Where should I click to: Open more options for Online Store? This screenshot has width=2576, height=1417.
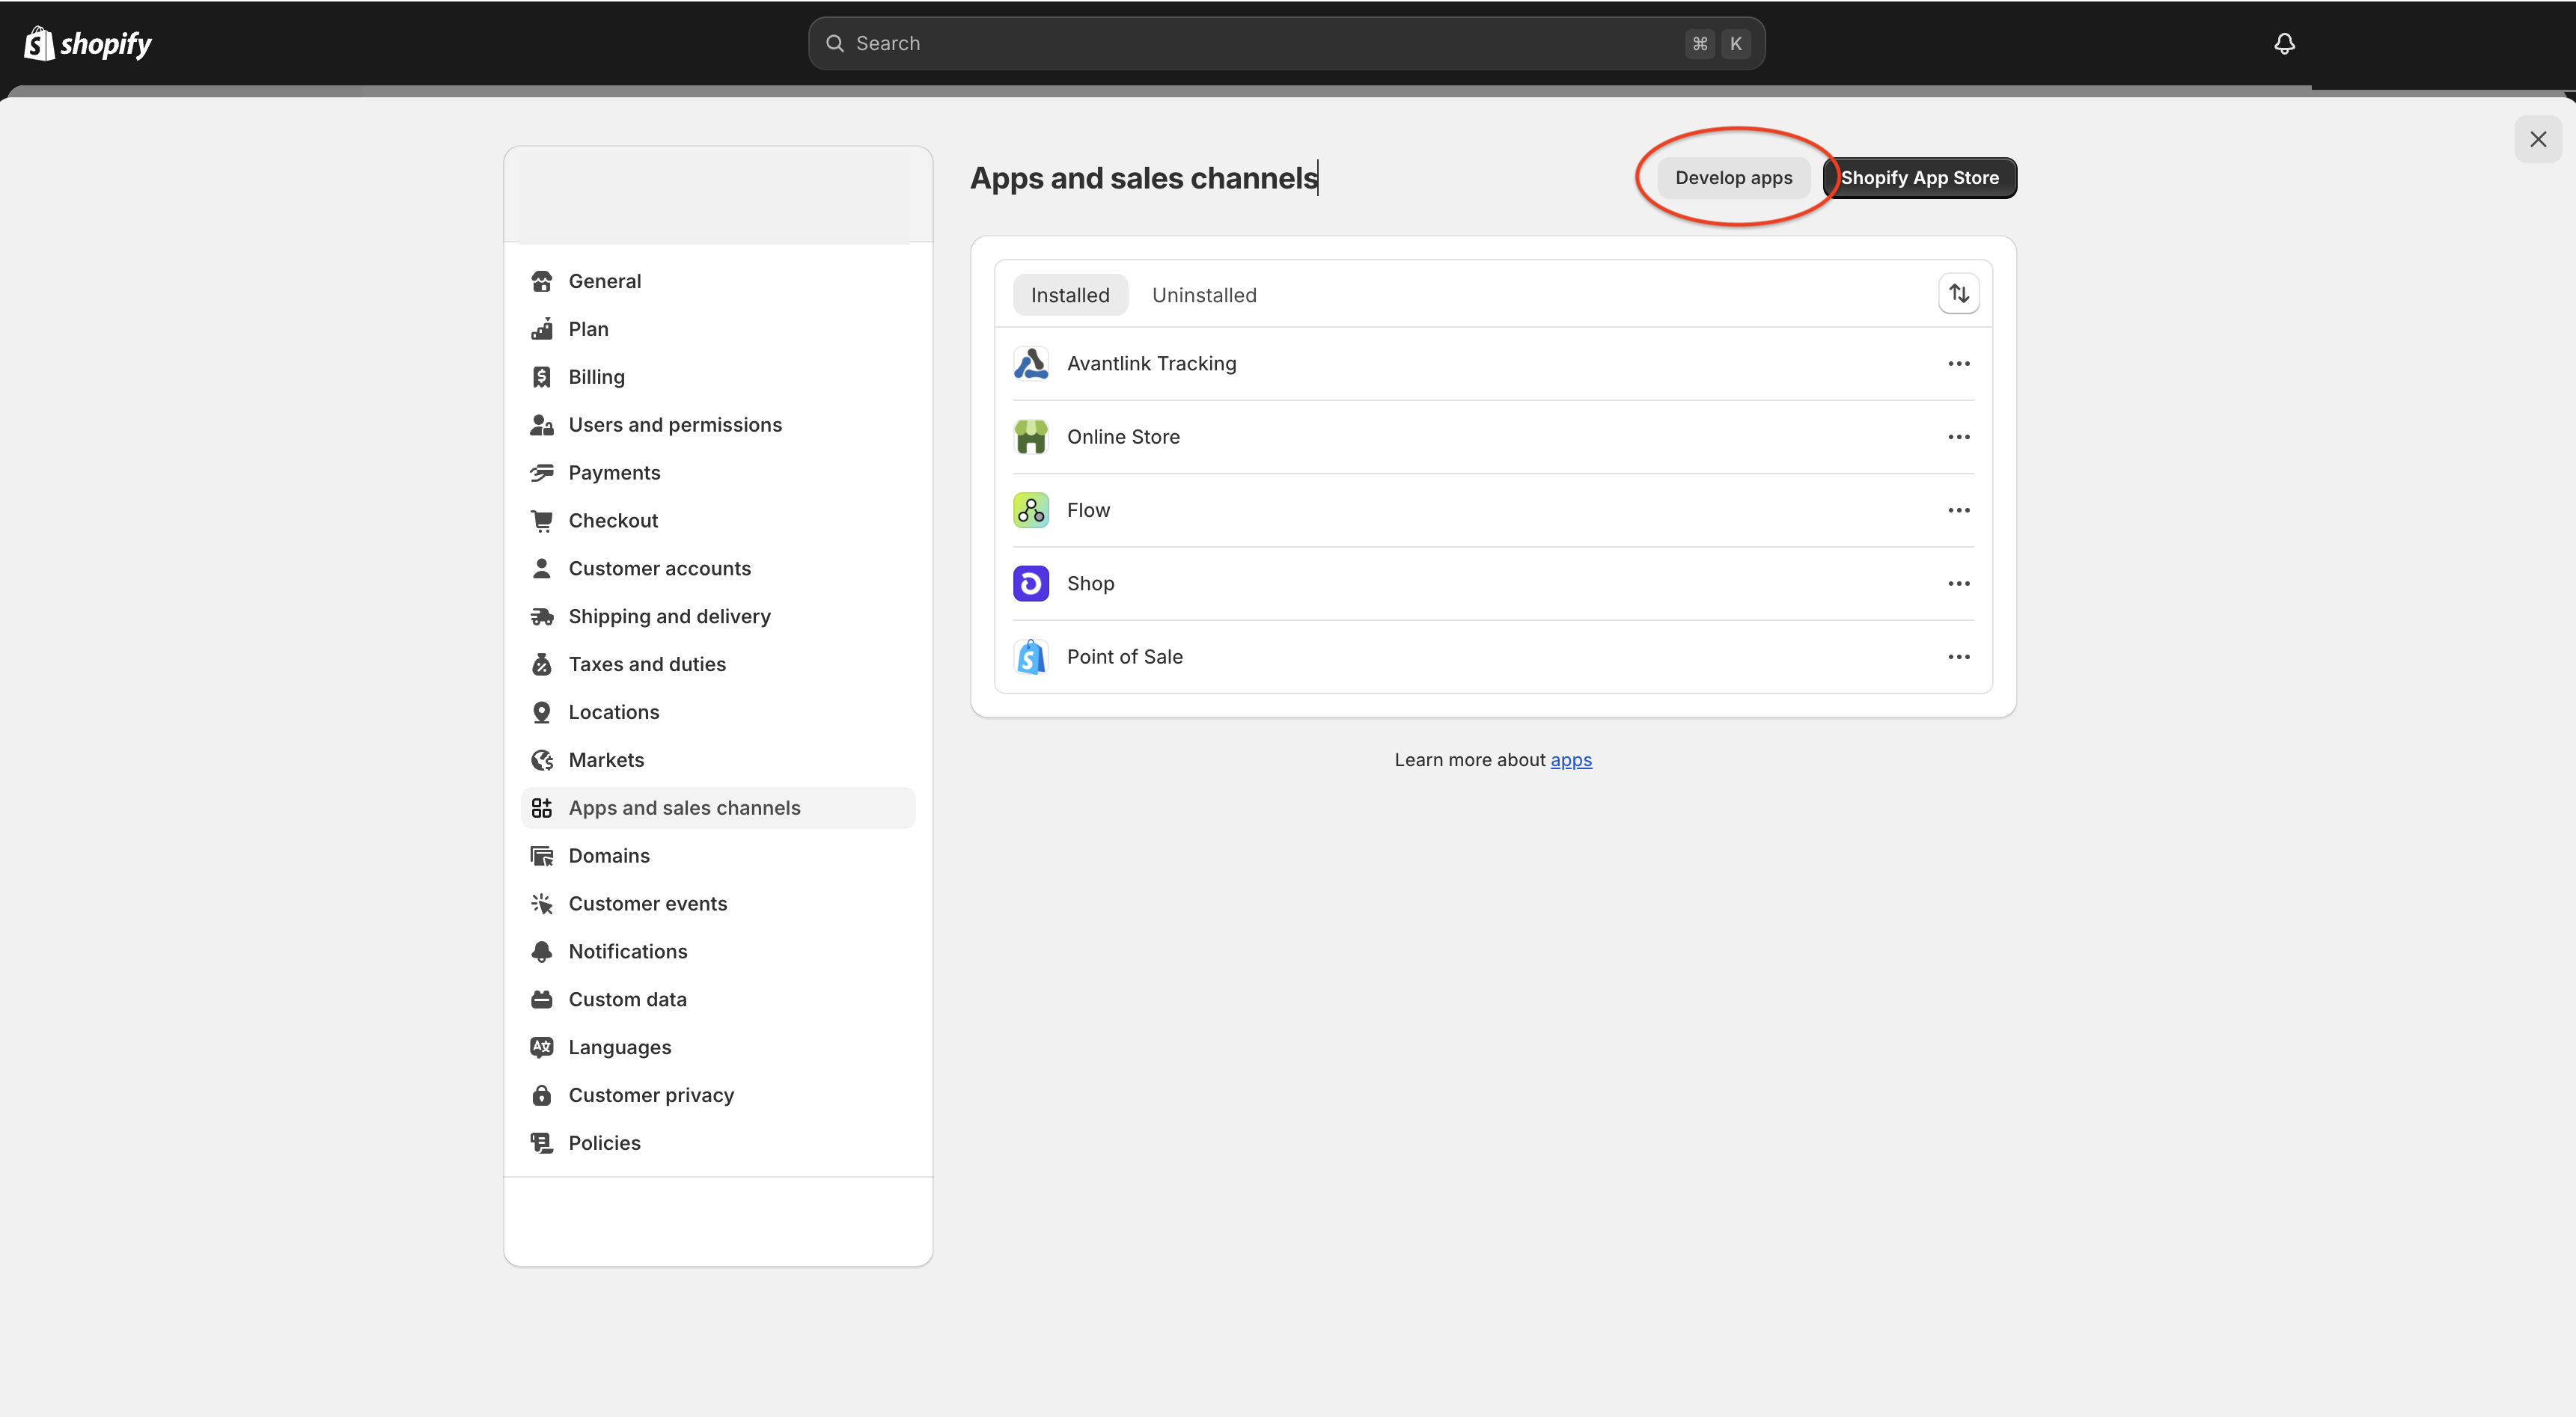pos(1958,437)
